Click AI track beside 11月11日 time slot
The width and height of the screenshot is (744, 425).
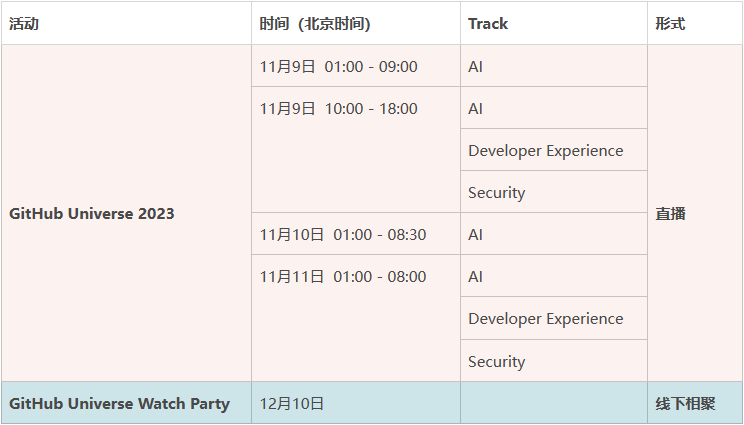tap(476, 277)
